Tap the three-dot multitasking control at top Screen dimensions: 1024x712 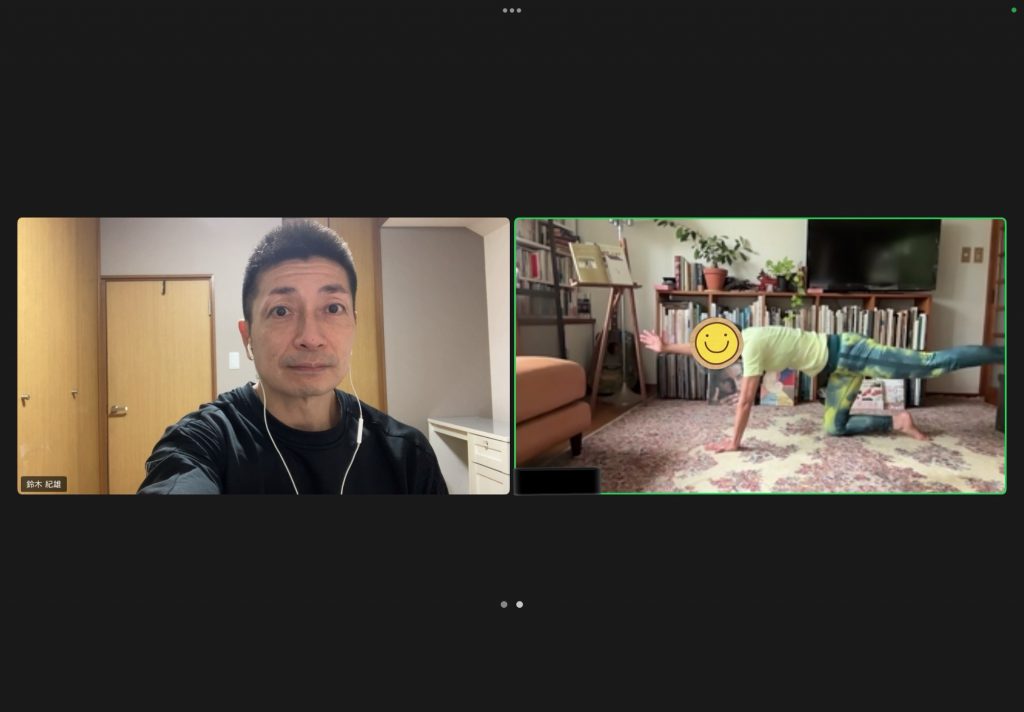pyautogui.click(x=512, y=10)
